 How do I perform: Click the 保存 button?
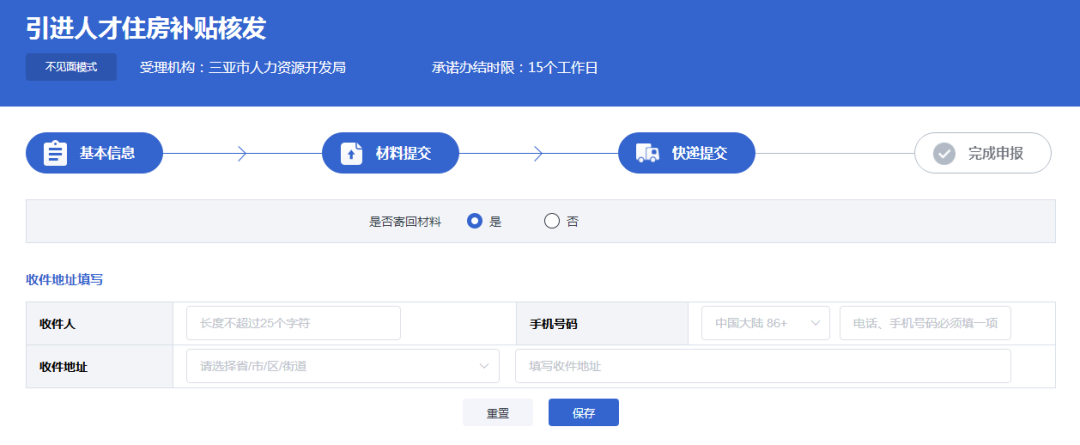[583, 413]
